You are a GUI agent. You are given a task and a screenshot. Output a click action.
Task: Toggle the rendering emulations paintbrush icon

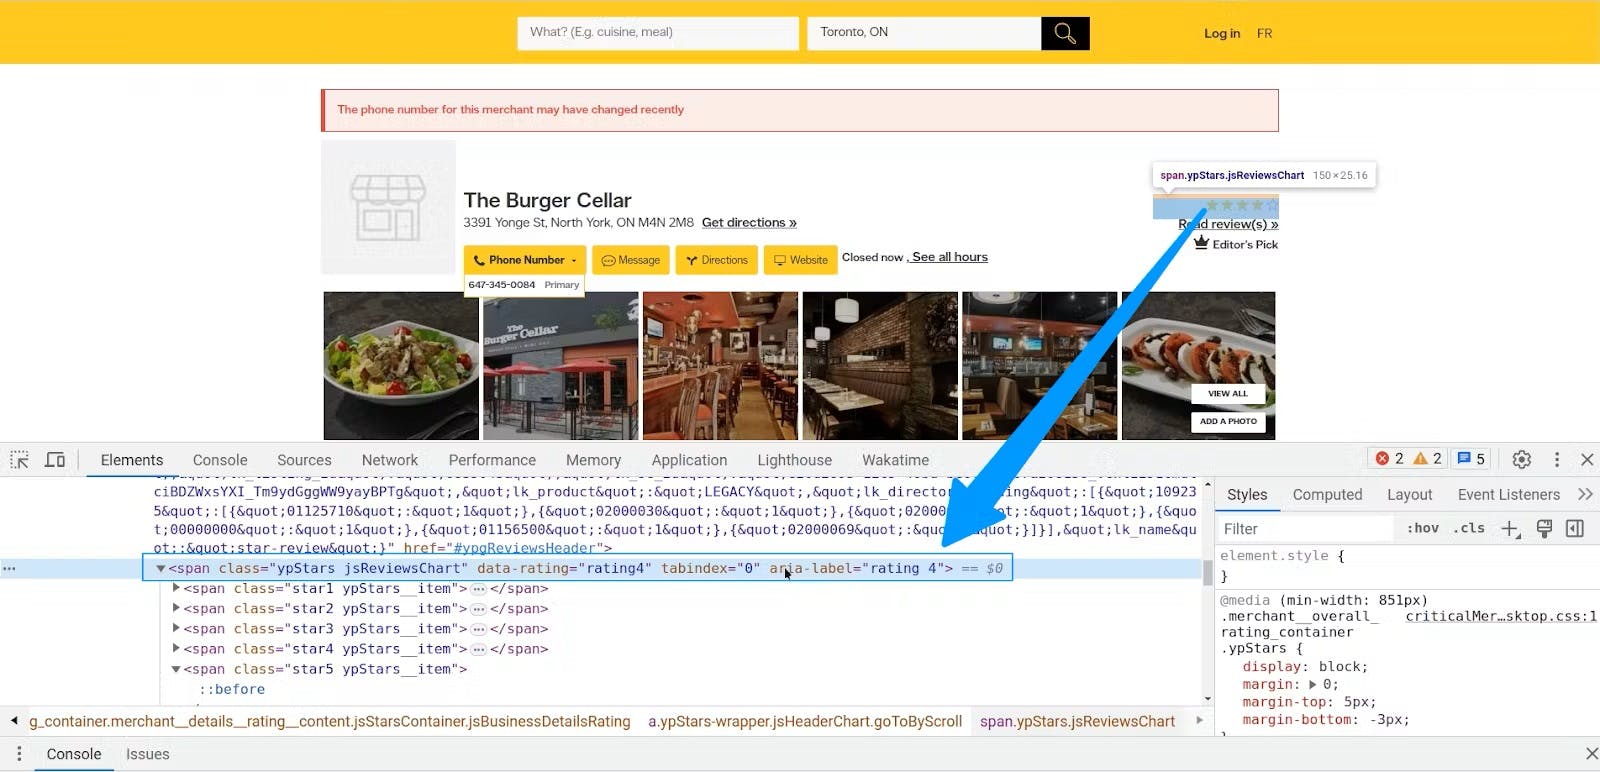[1544, 529]
